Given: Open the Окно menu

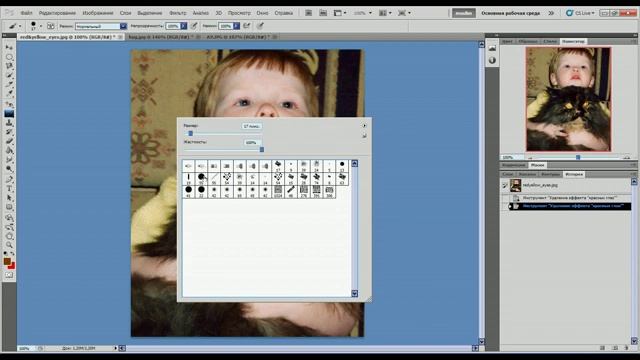Looking at the screenshot, I should point(262,13).
